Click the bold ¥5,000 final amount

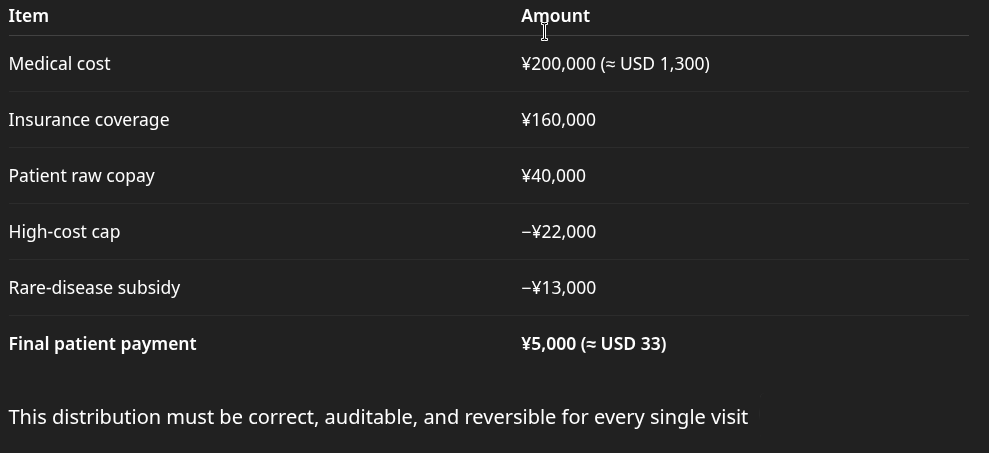[x=548, y=344]
